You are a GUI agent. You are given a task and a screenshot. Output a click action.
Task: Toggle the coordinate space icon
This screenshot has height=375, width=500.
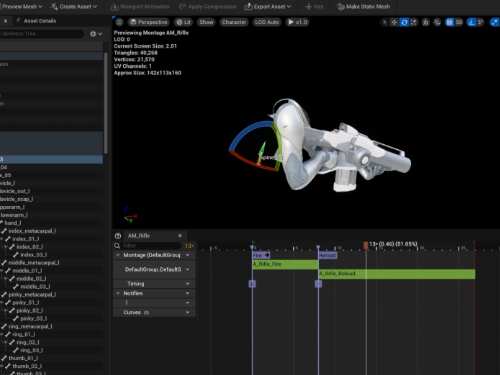tap(426, 22)
